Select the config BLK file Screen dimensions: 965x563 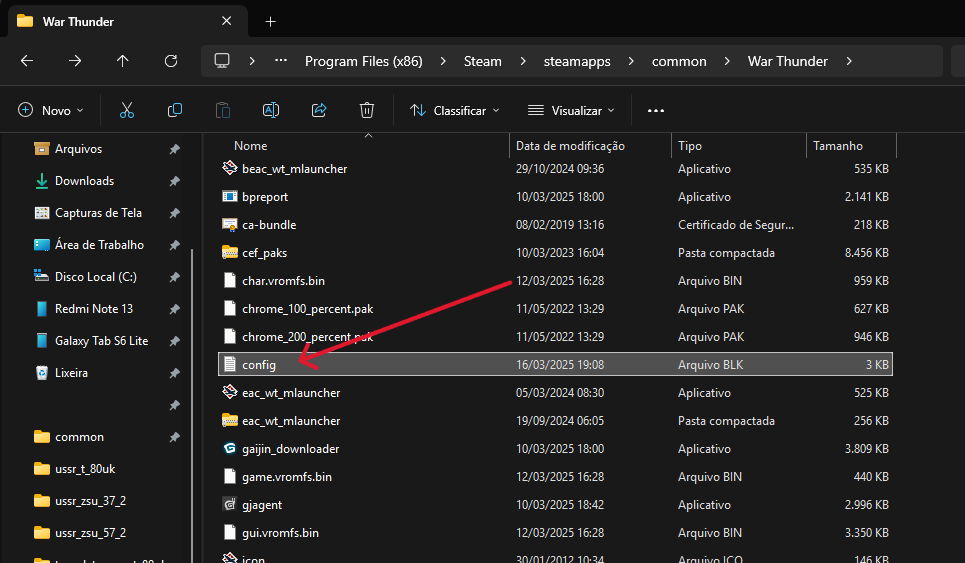pos(259,365)
